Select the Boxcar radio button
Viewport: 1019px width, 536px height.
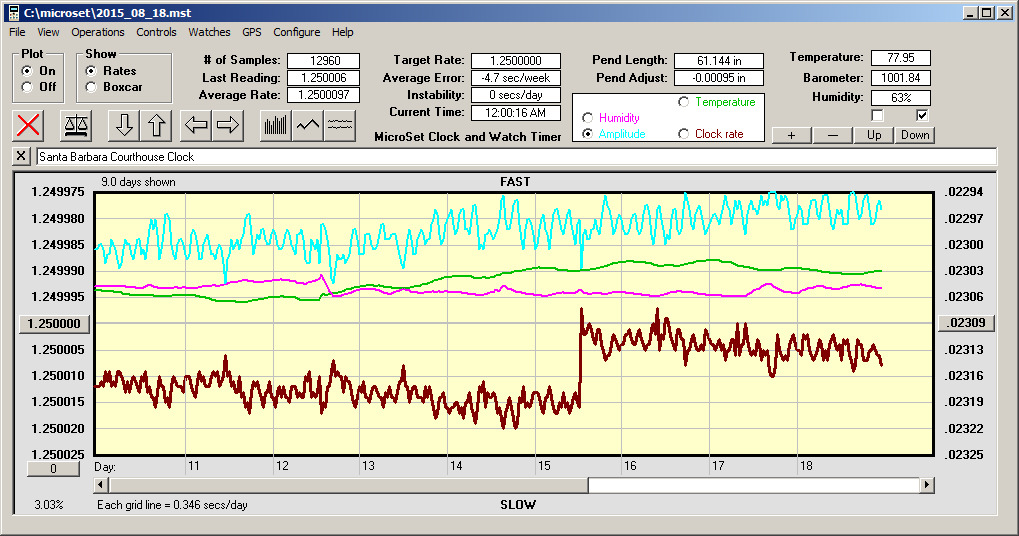pos(91,87)
